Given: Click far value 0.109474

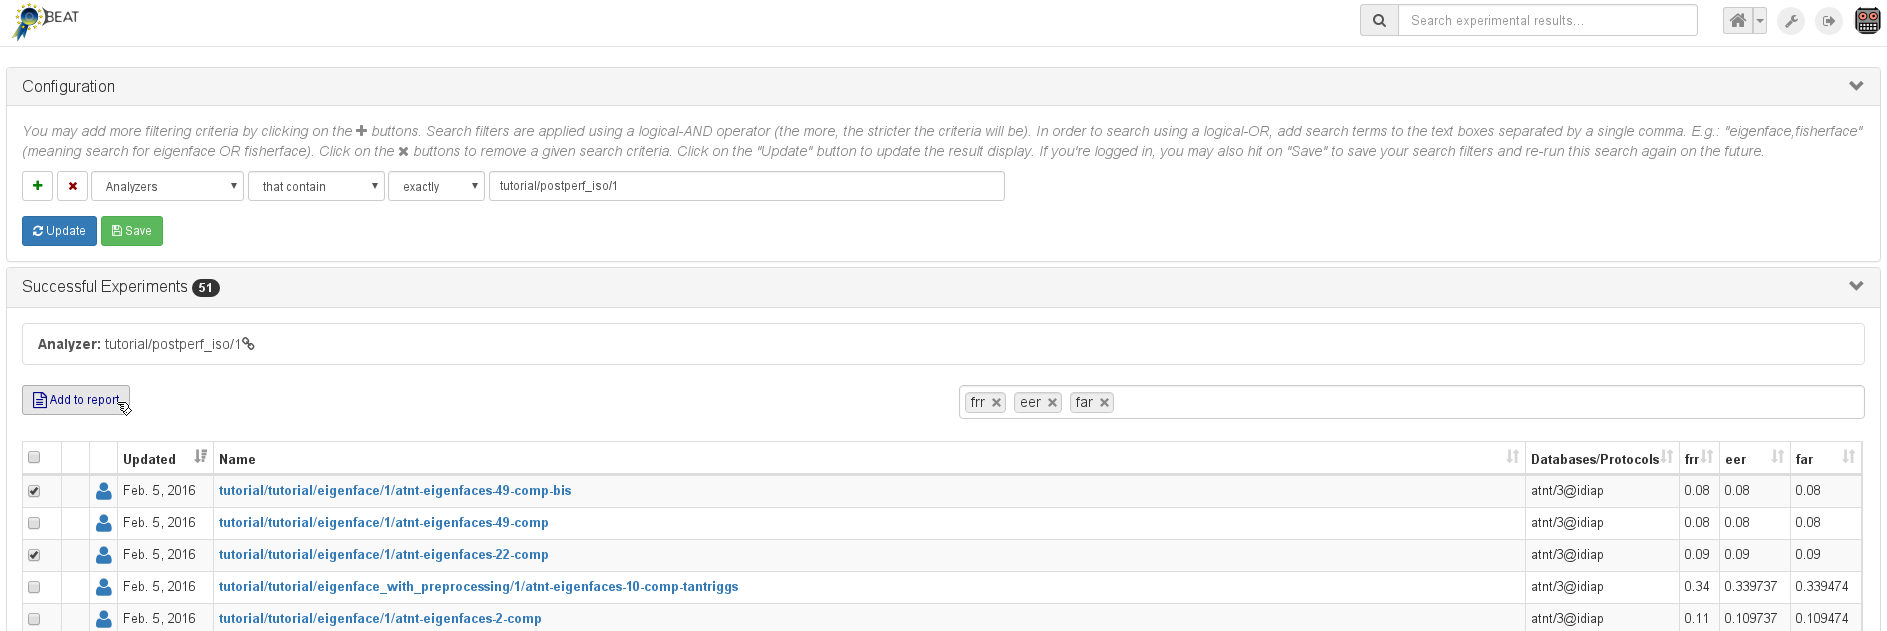Looking at the screenshot, I should coord(1822,619).
